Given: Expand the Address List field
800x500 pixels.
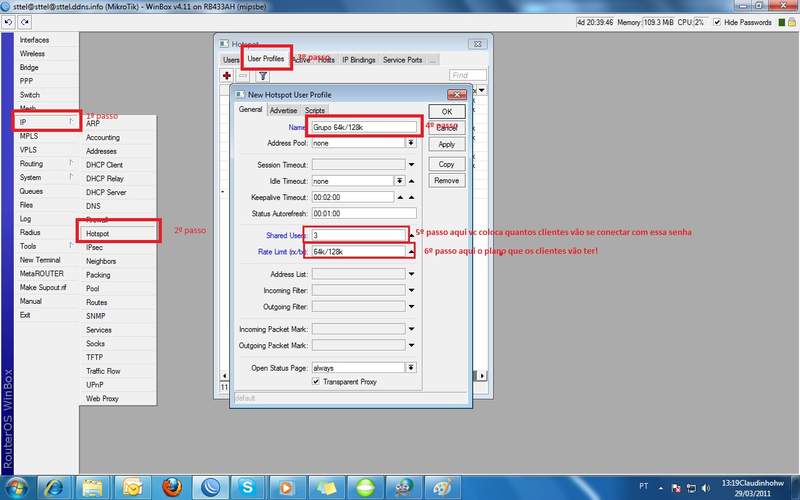Looking at the screenshot, I should [411, 274].
